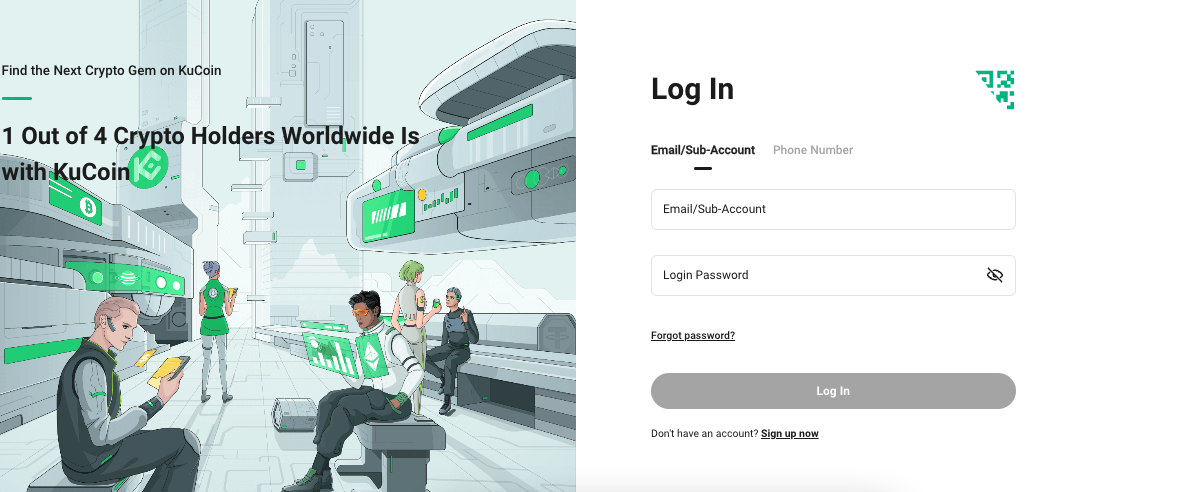This screenshot has width=1201, height=492.
Task: Click the '1 Out of 4 Crypto Holders' headline
Action: click(211, 153)
